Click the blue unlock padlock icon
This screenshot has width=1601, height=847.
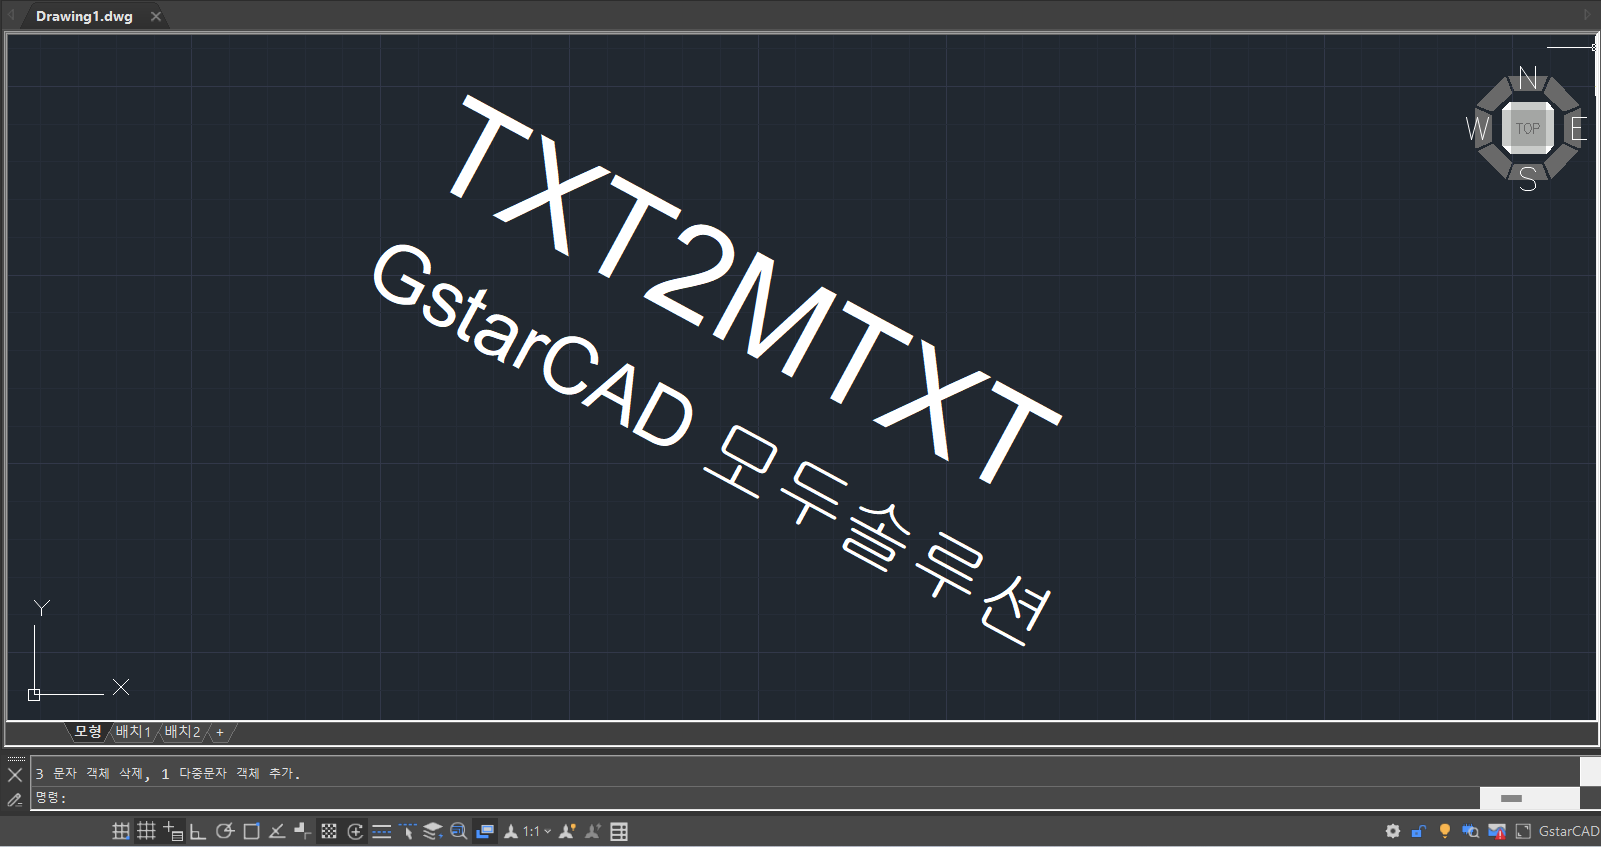[1418, 831]
